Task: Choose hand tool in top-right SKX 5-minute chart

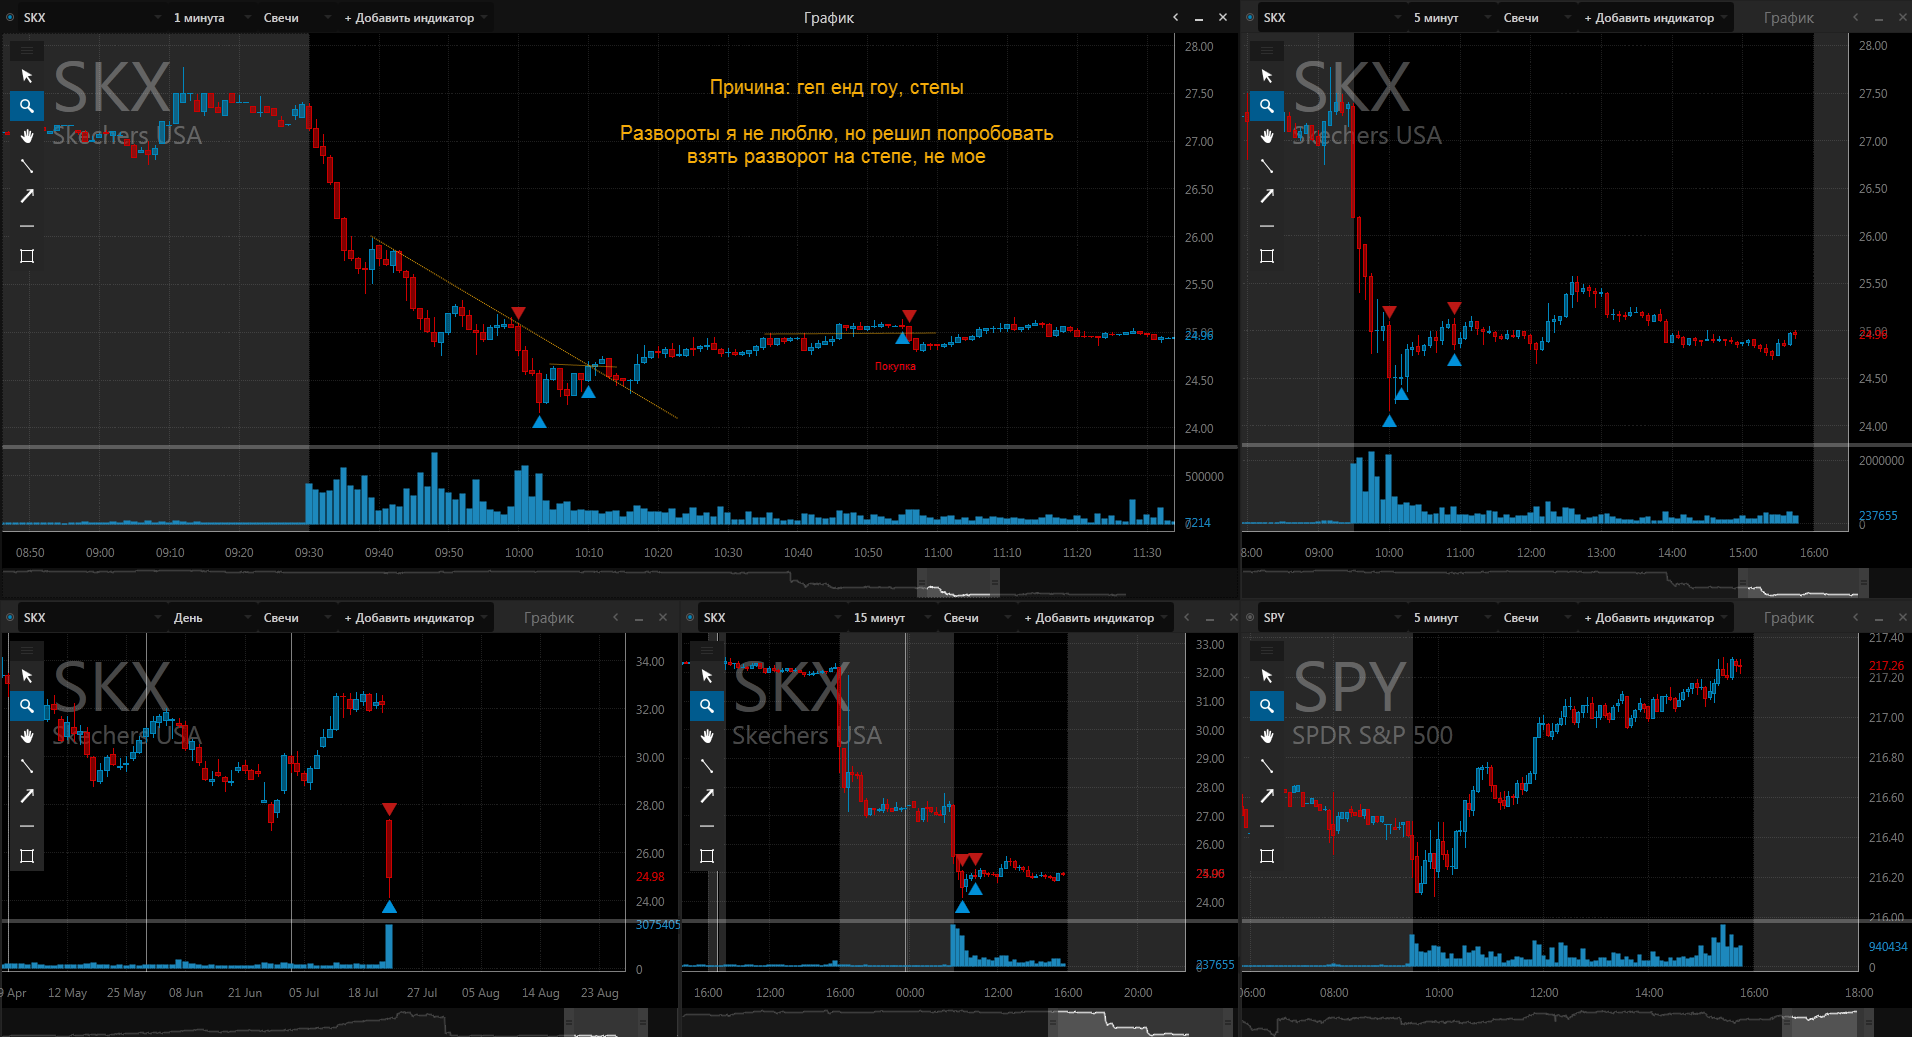Action: [x=1267, y=136]
